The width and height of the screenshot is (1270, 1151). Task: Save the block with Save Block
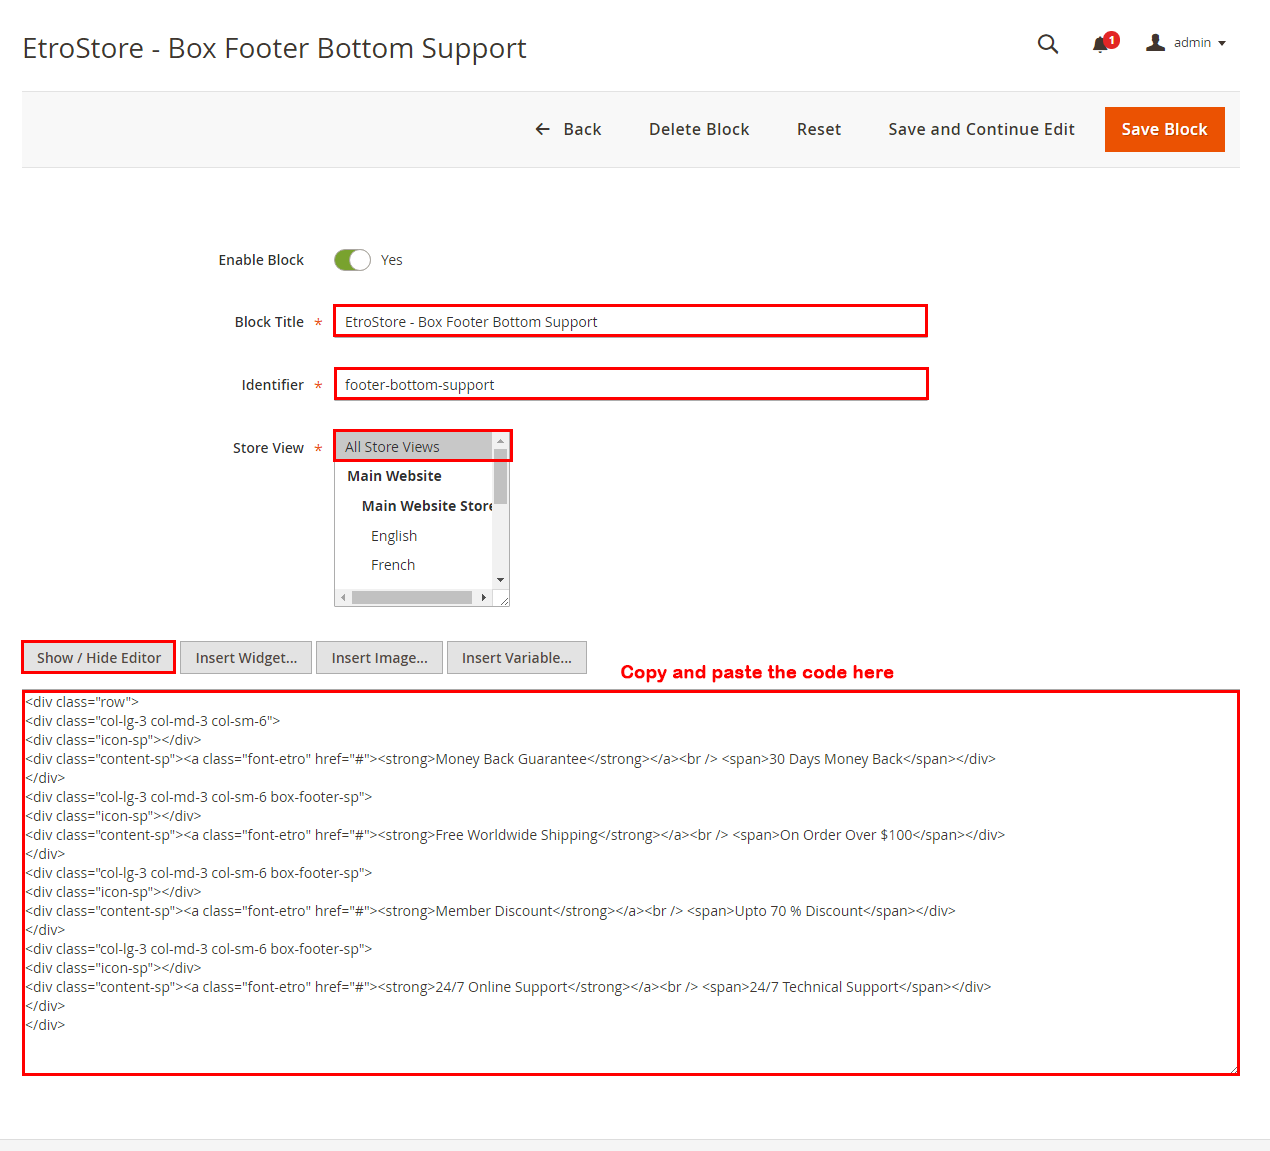click(1164, 129)
